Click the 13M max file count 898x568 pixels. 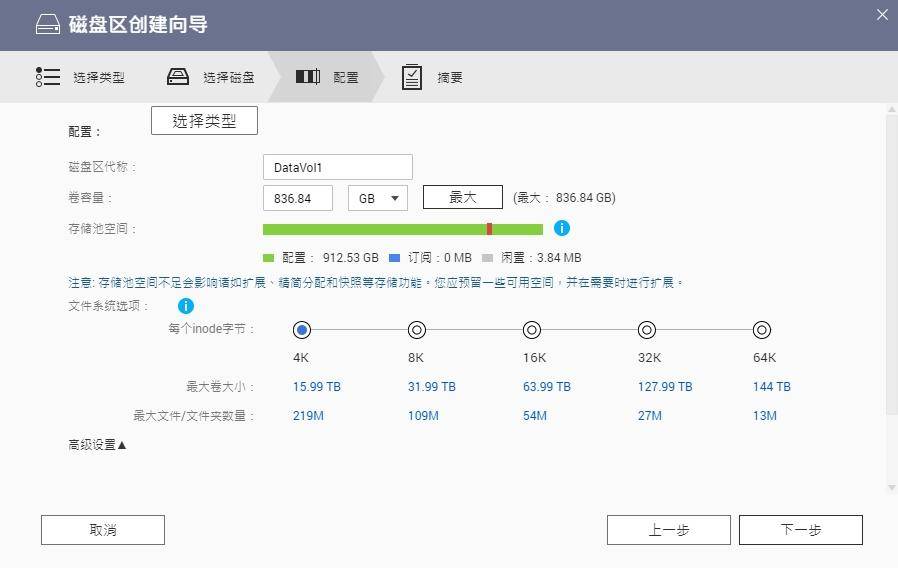(x=765, y=416)
